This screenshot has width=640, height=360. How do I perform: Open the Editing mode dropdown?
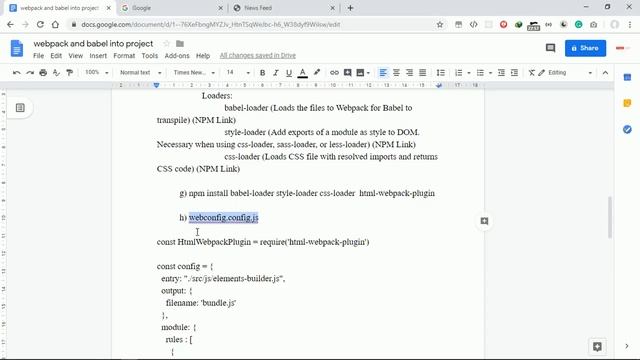pyautogui.click(x=565, y=73)
